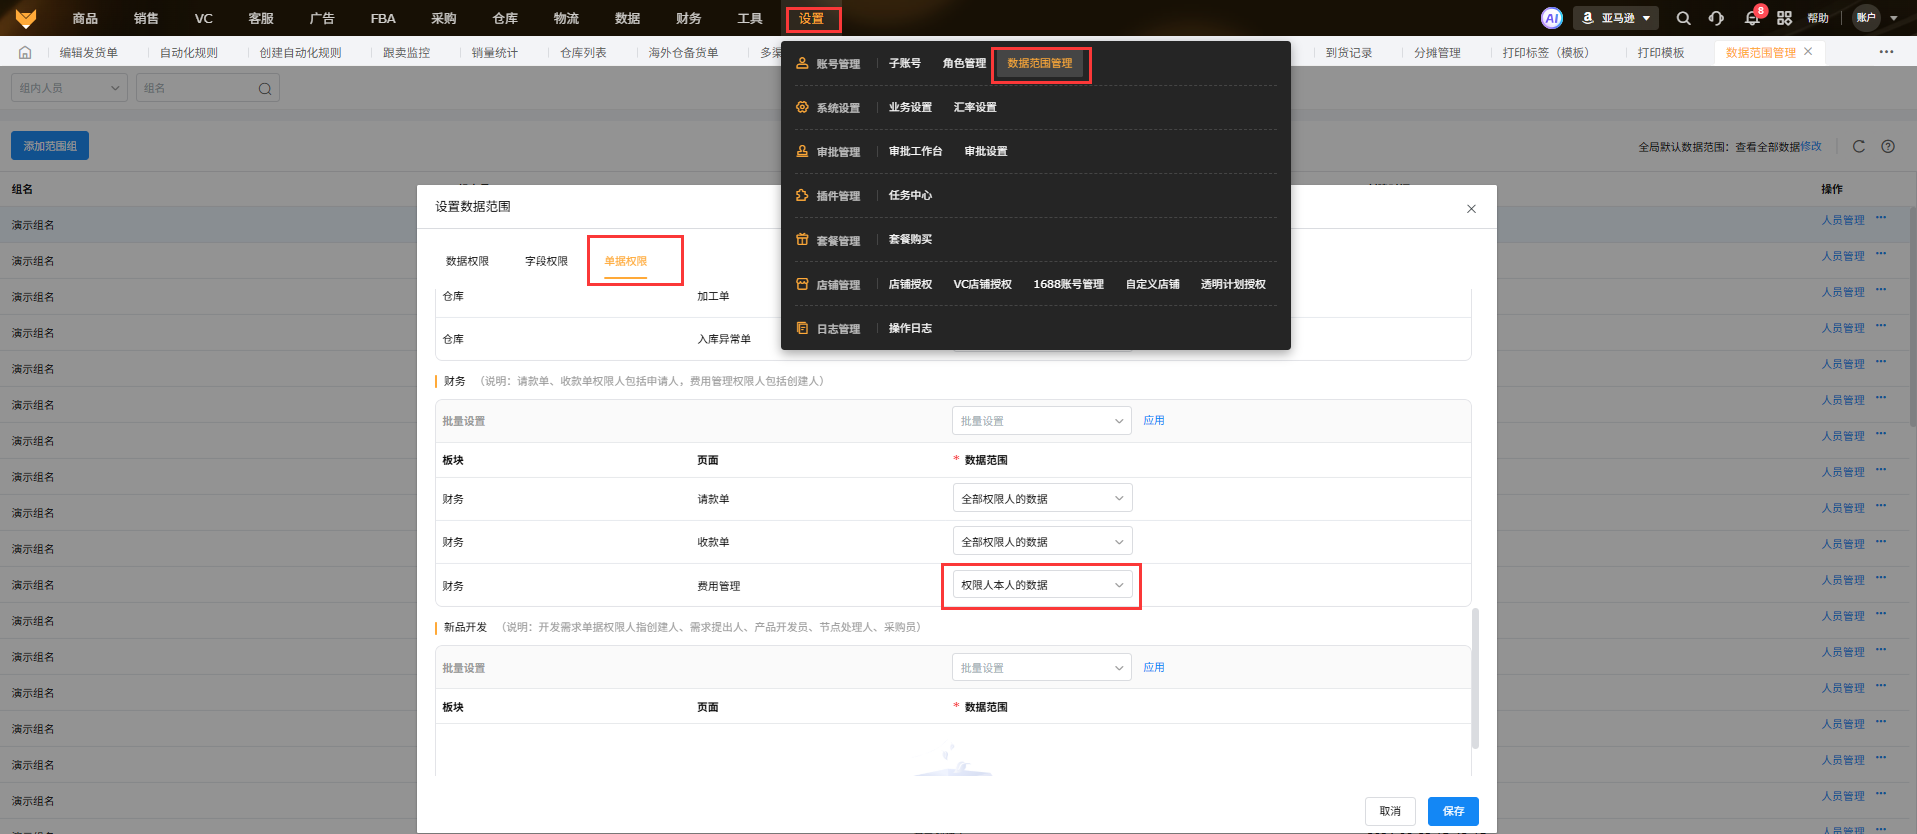Open the 采购 top navigation menu
This screenshot has width=1917, height=834.
coord(444,18)
